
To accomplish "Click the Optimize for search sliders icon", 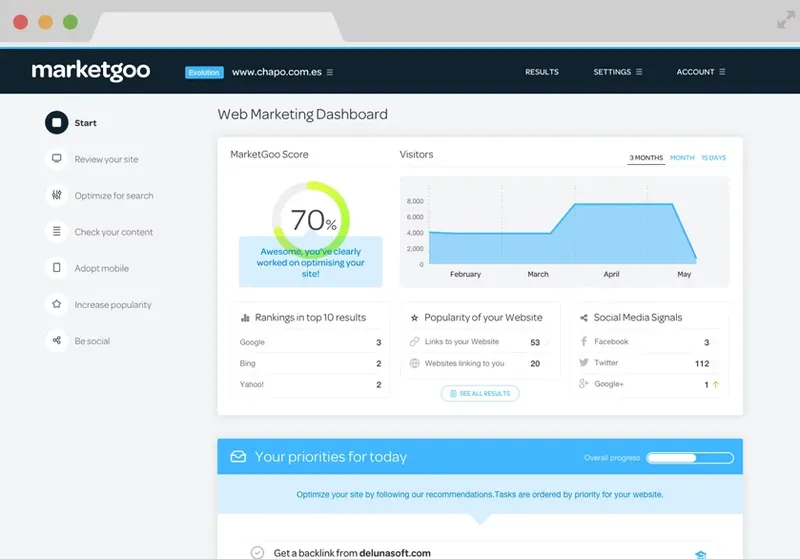I will point(57,195).
